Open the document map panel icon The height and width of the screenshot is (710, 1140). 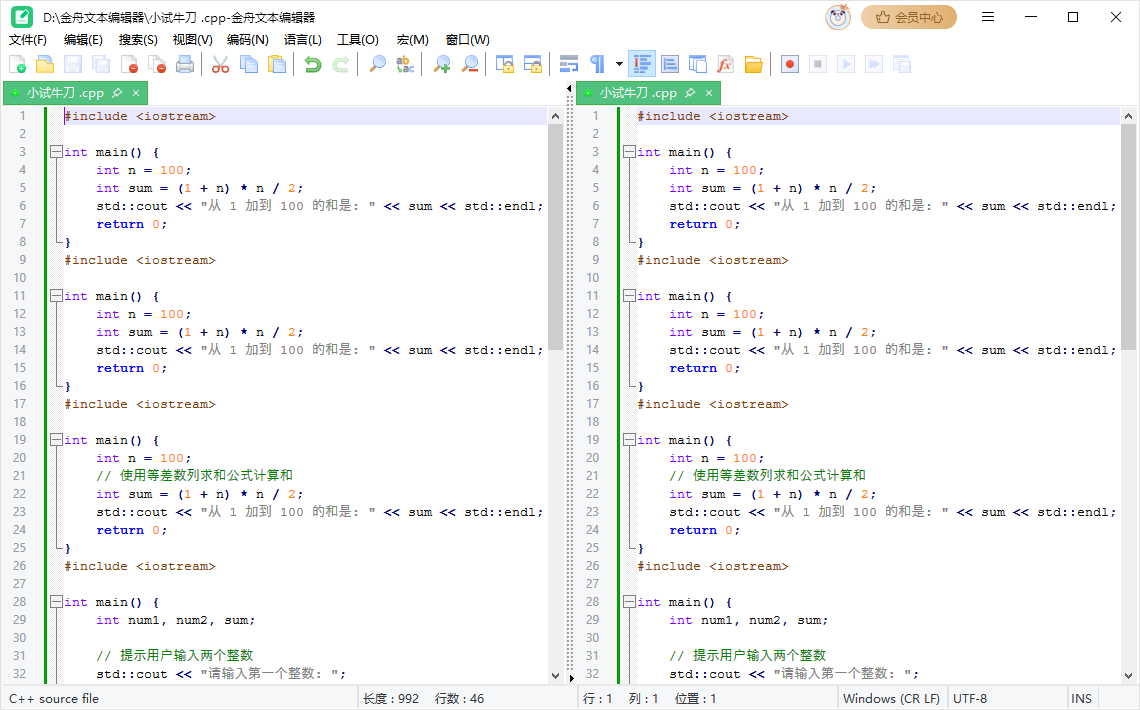698,65
